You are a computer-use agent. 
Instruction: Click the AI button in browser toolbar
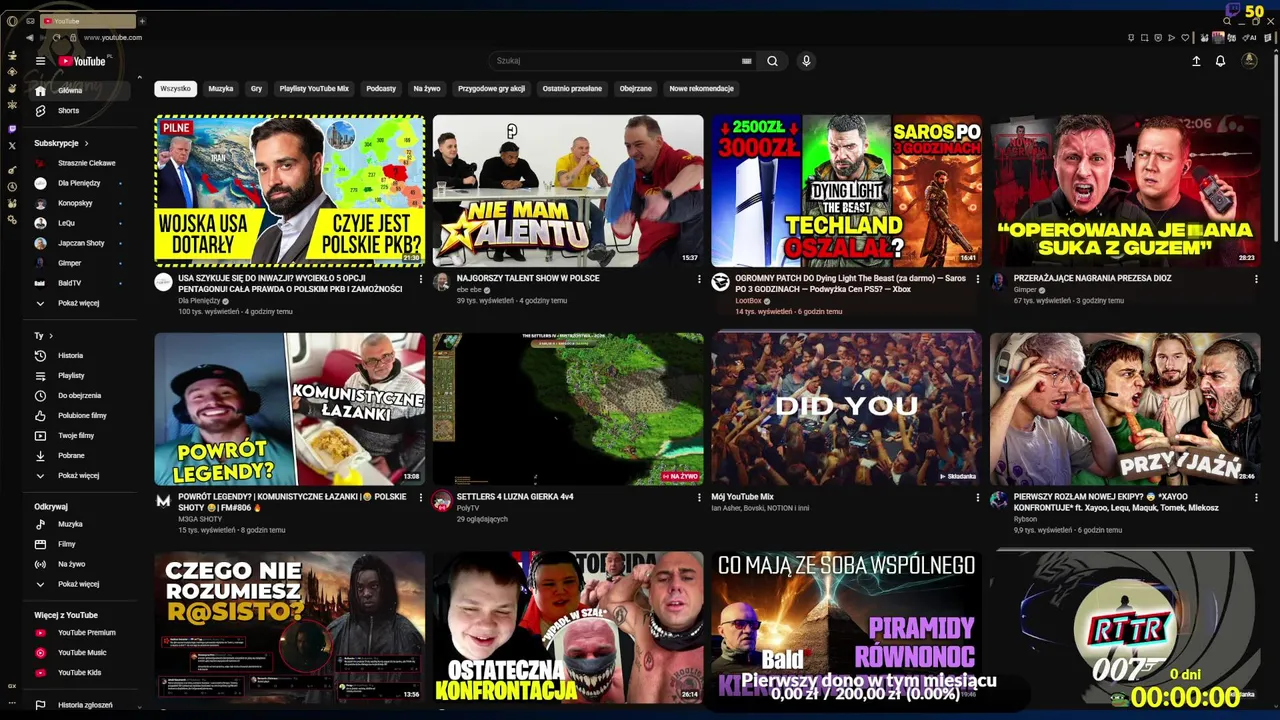pos(1250,38)
